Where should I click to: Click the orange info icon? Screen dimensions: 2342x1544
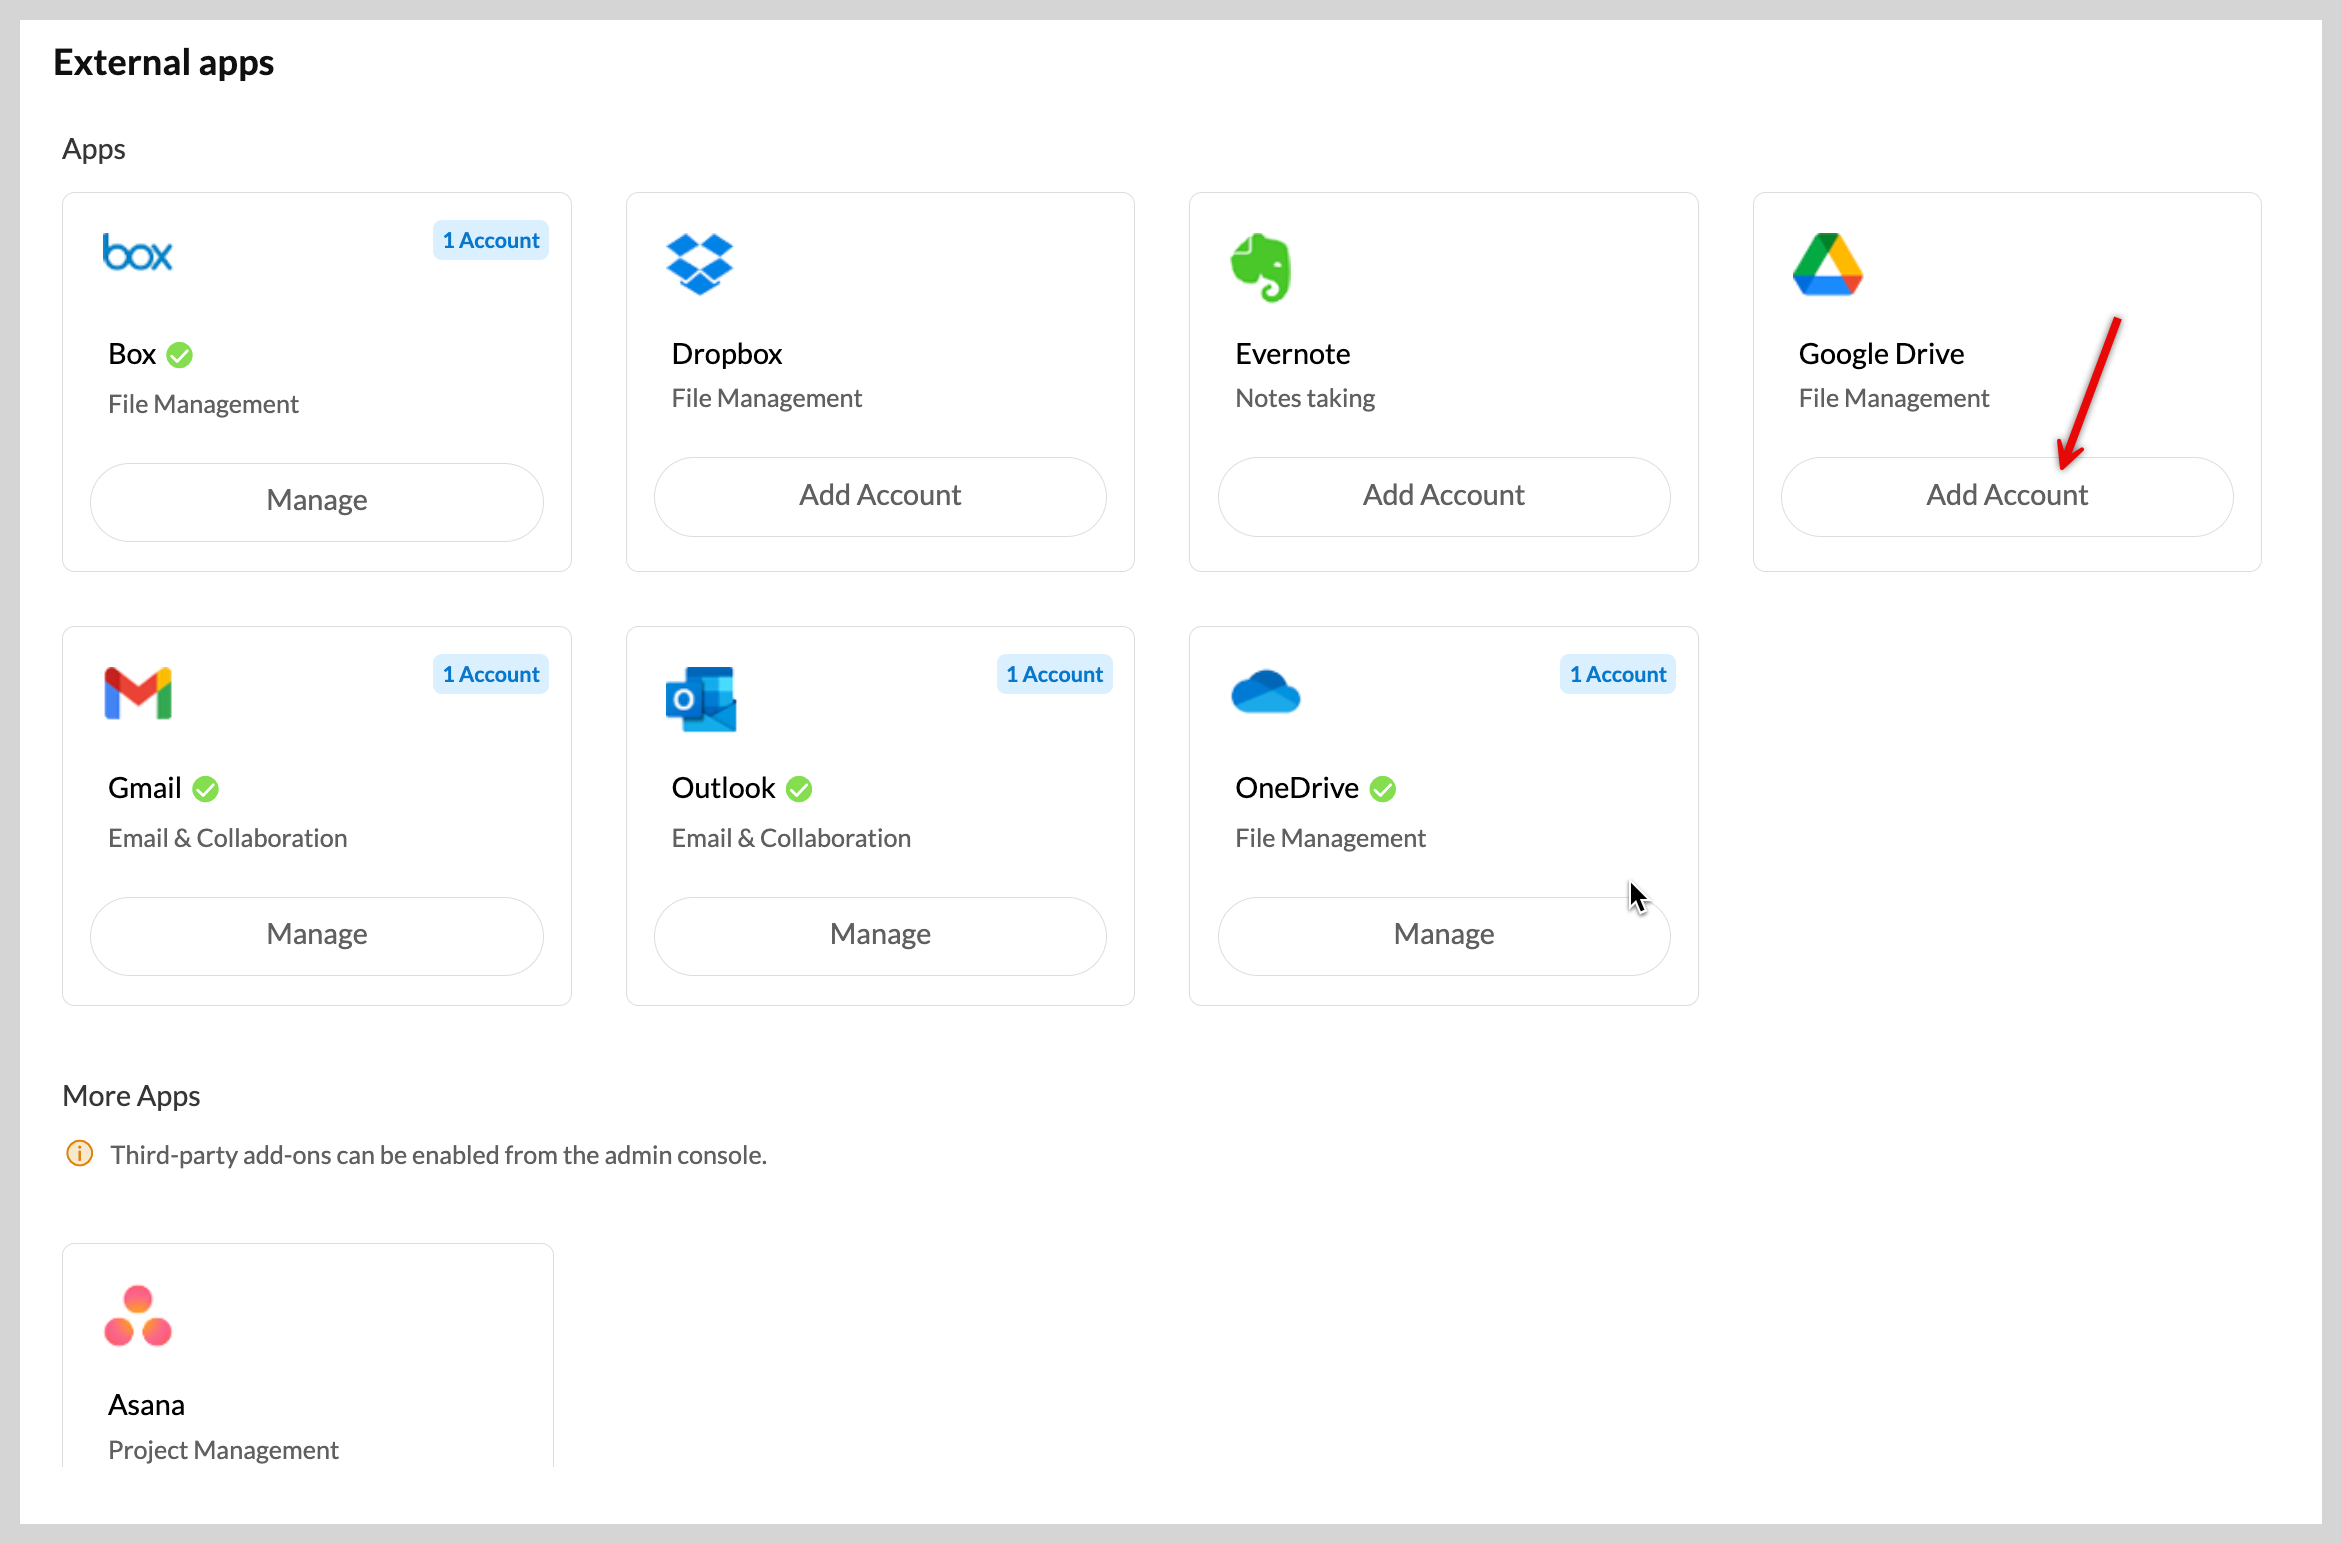pyautogui.click(x=80, y=1154)
